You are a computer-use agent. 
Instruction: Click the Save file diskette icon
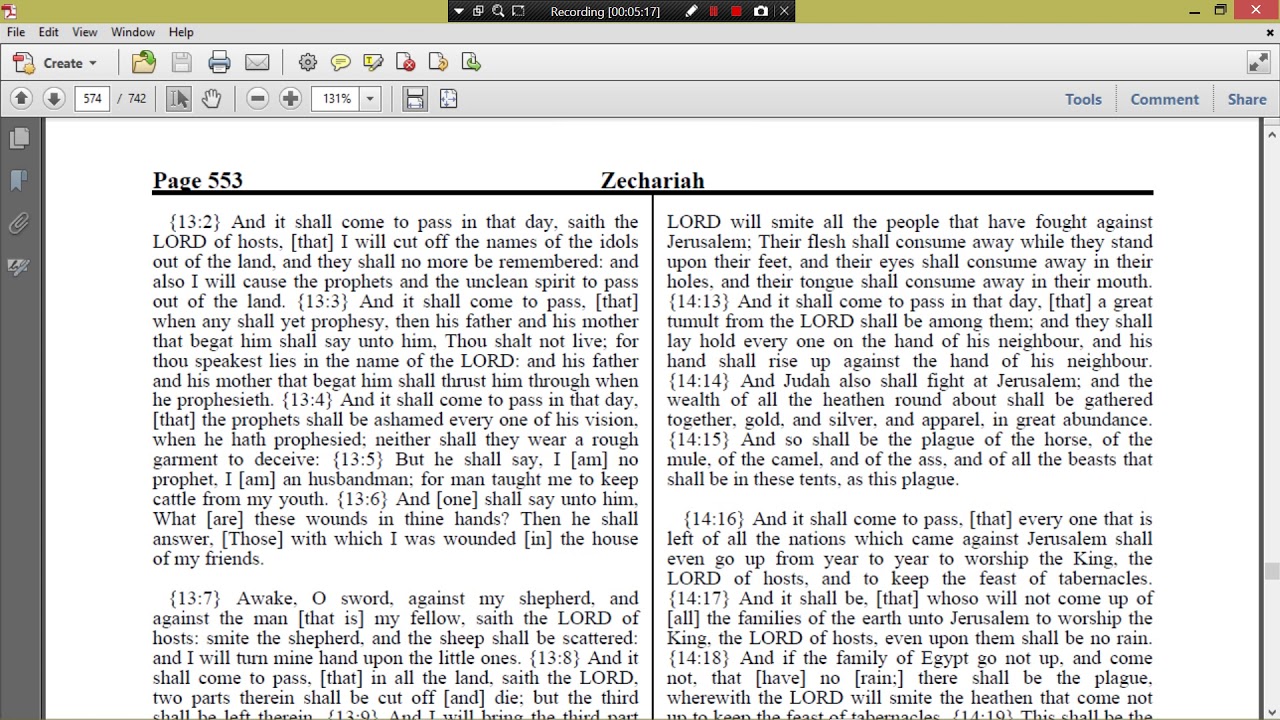coord(181,63)
